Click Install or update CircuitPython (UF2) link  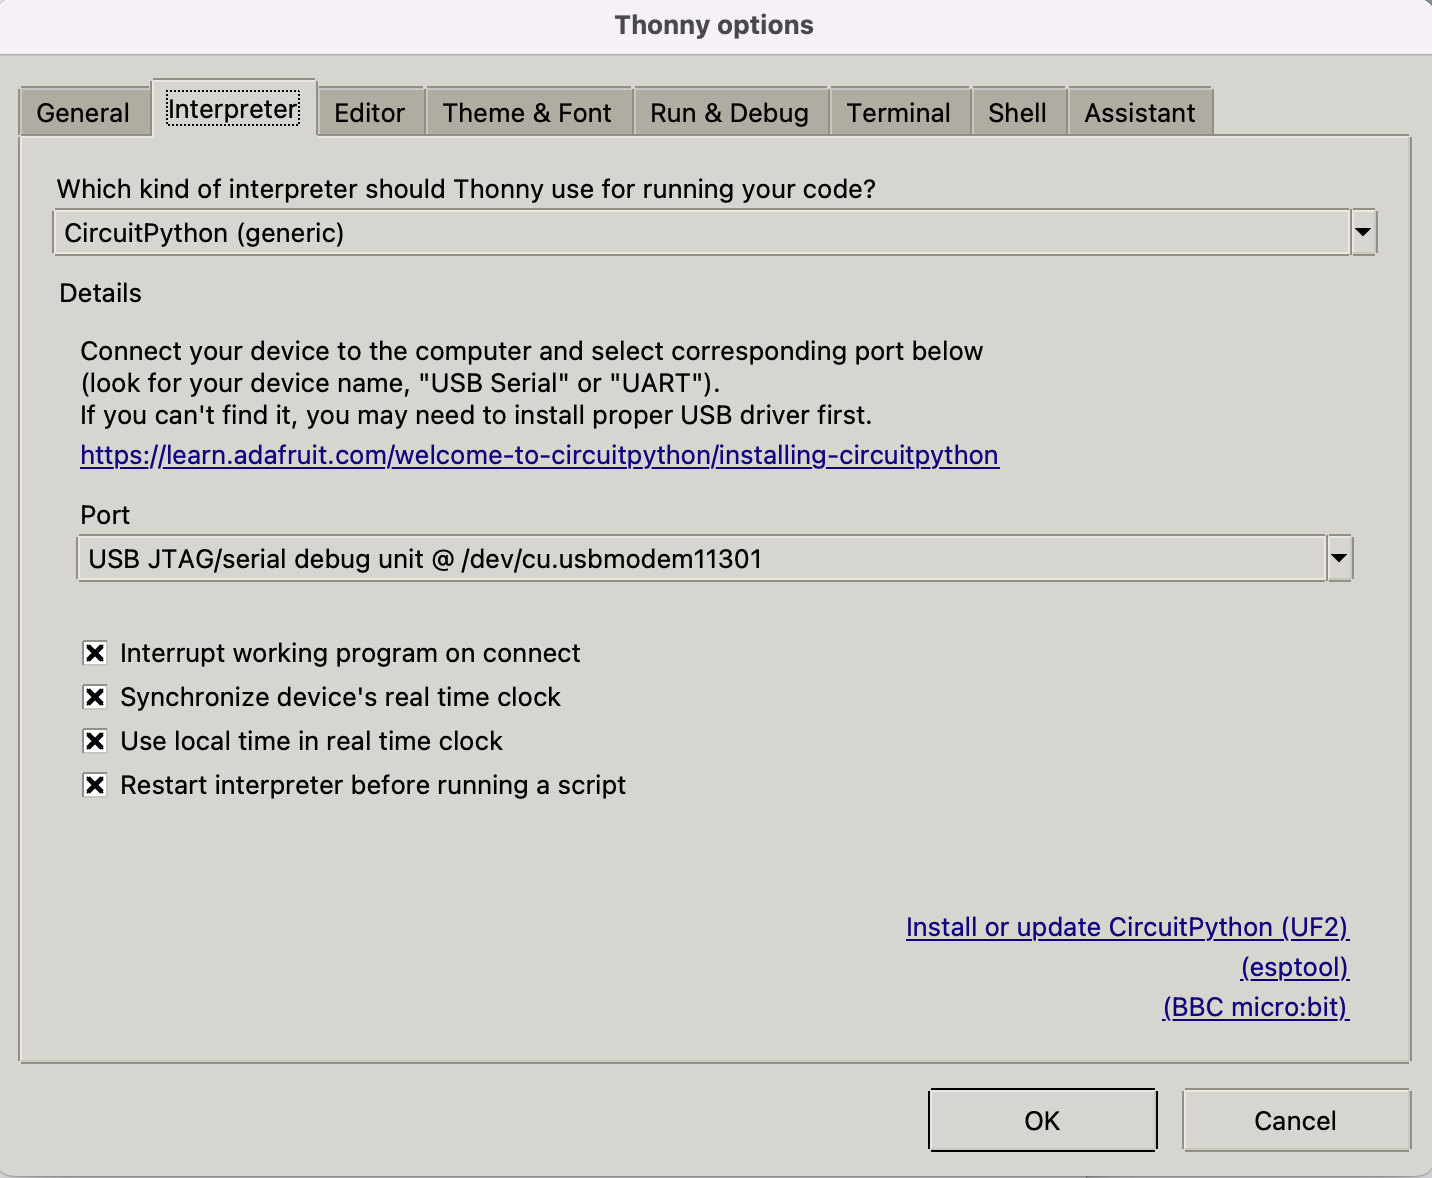[1127, 927]
